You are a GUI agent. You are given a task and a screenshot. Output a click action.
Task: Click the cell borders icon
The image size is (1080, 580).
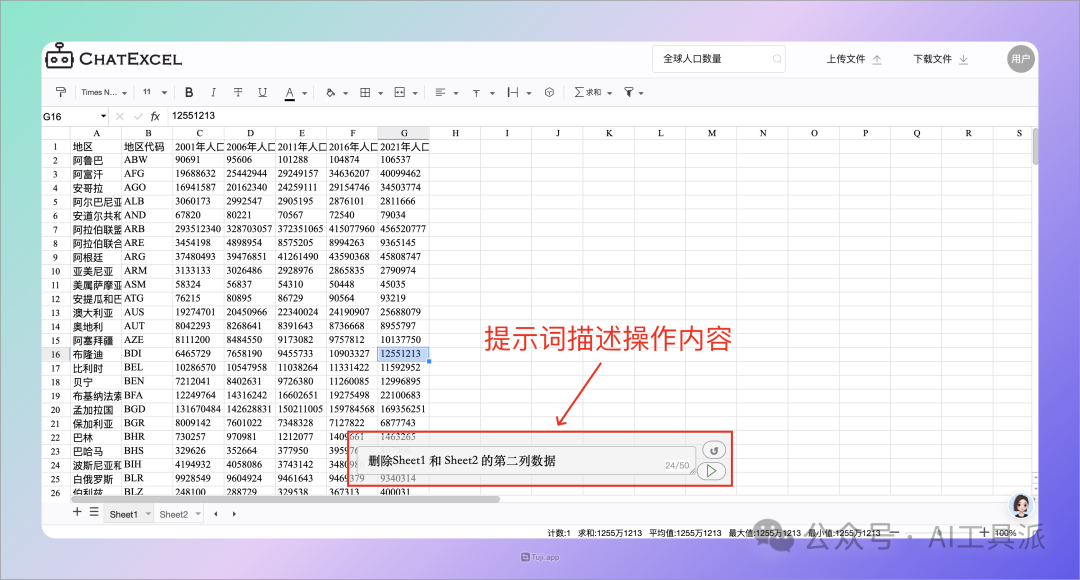pyautogui.click(x=365, y=92)
